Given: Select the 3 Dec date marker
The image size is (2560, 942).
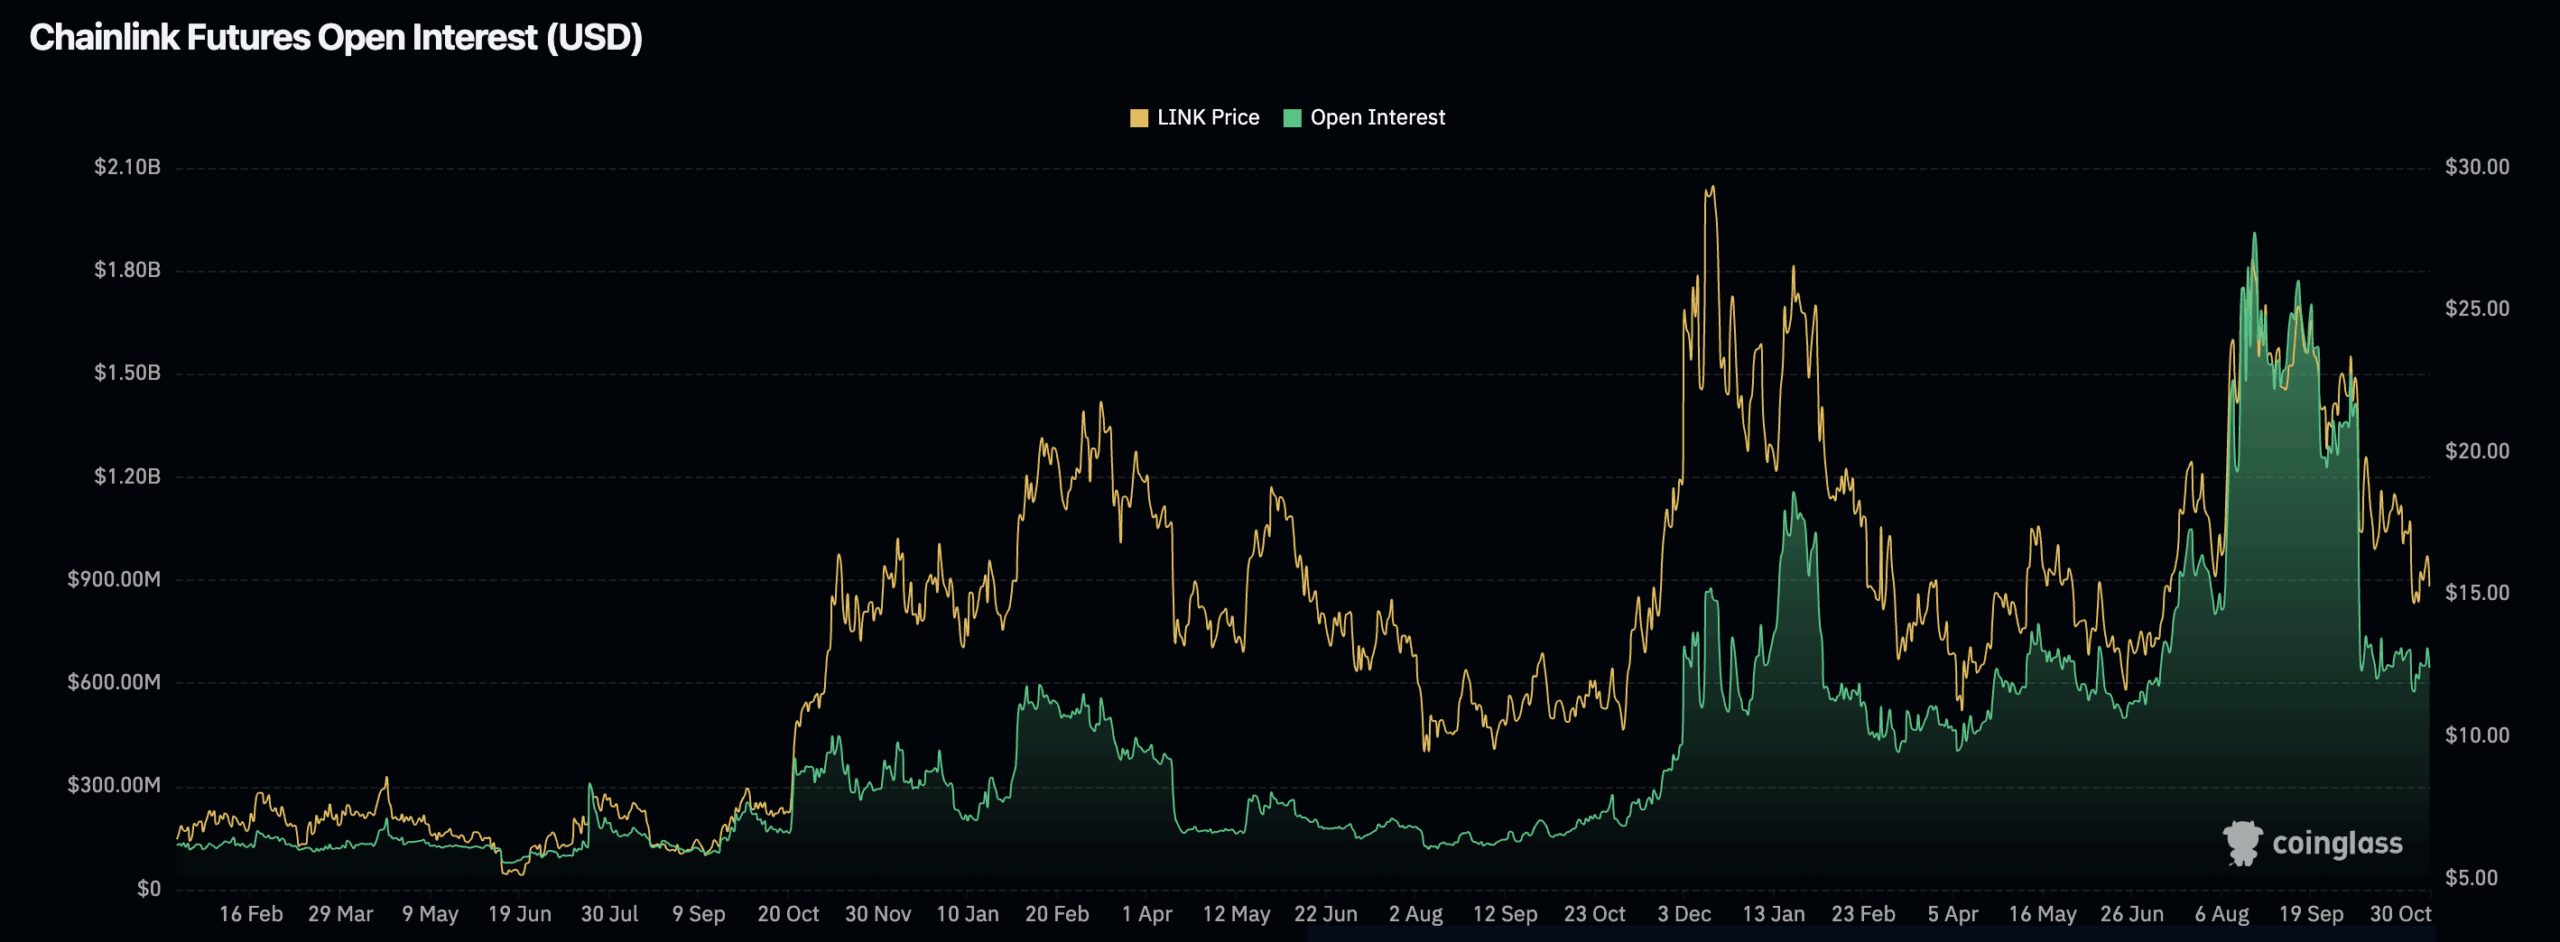Looking at the screenshot, I should pyautogui.click(x=1684, y=914).
